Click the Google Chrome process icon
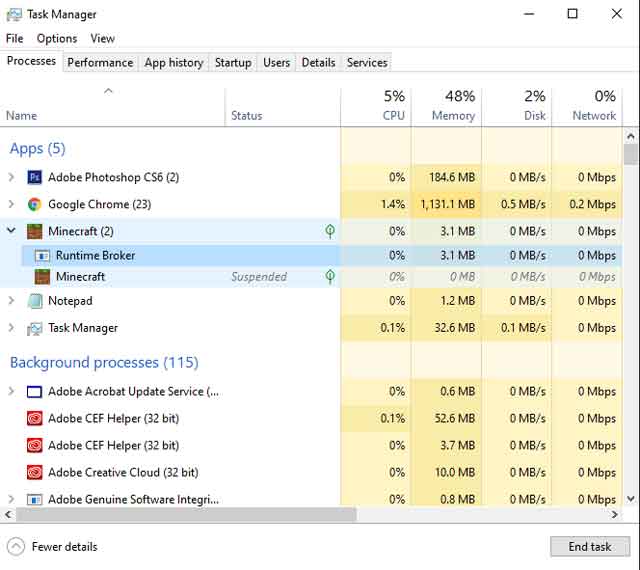The height and width of the screenshot is (570, 640). pyautogui.click(x=34, y=204)
